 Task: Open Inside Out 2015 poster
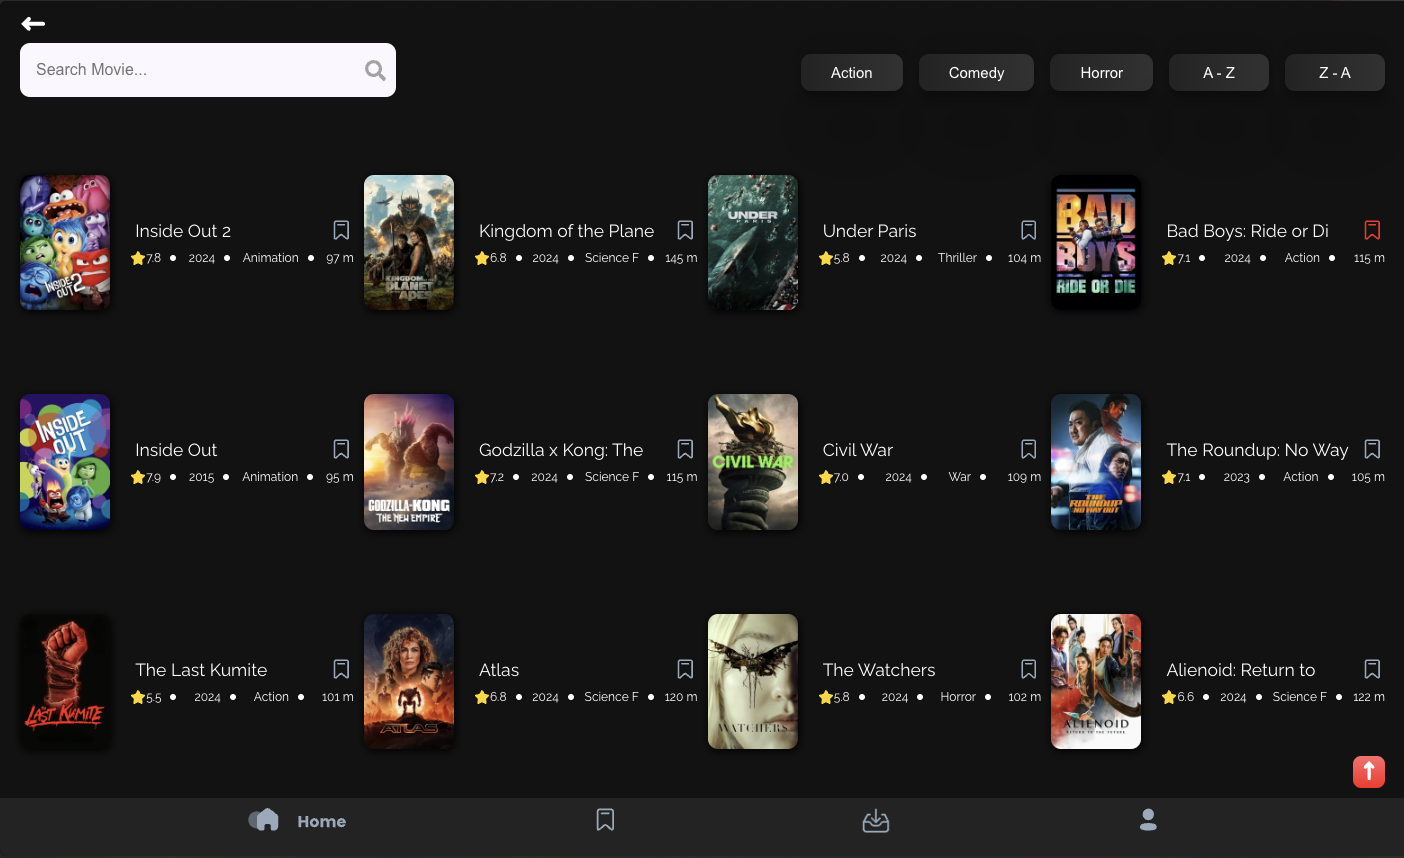point(65,462)
